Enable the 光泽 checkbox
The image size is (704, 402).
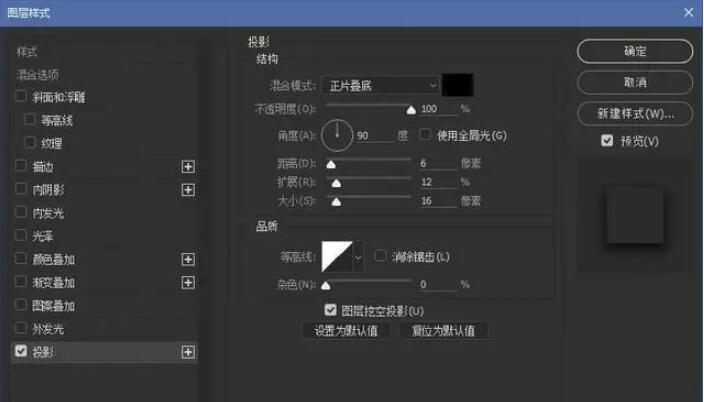tap(21, 235)
